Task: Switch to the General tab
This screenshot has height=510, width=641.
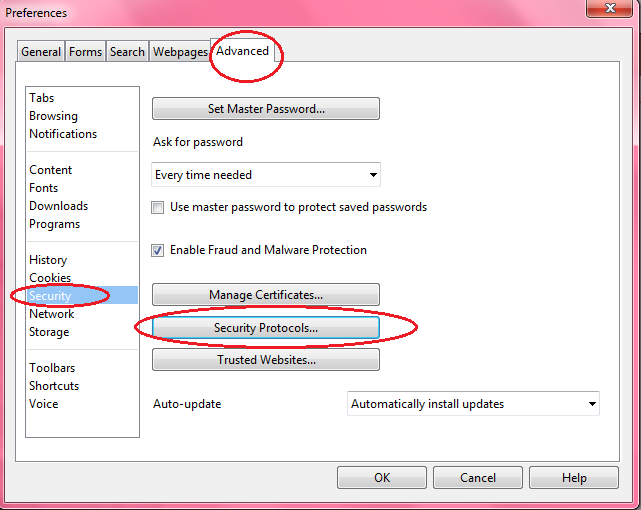Action: (x=41, y=52)
